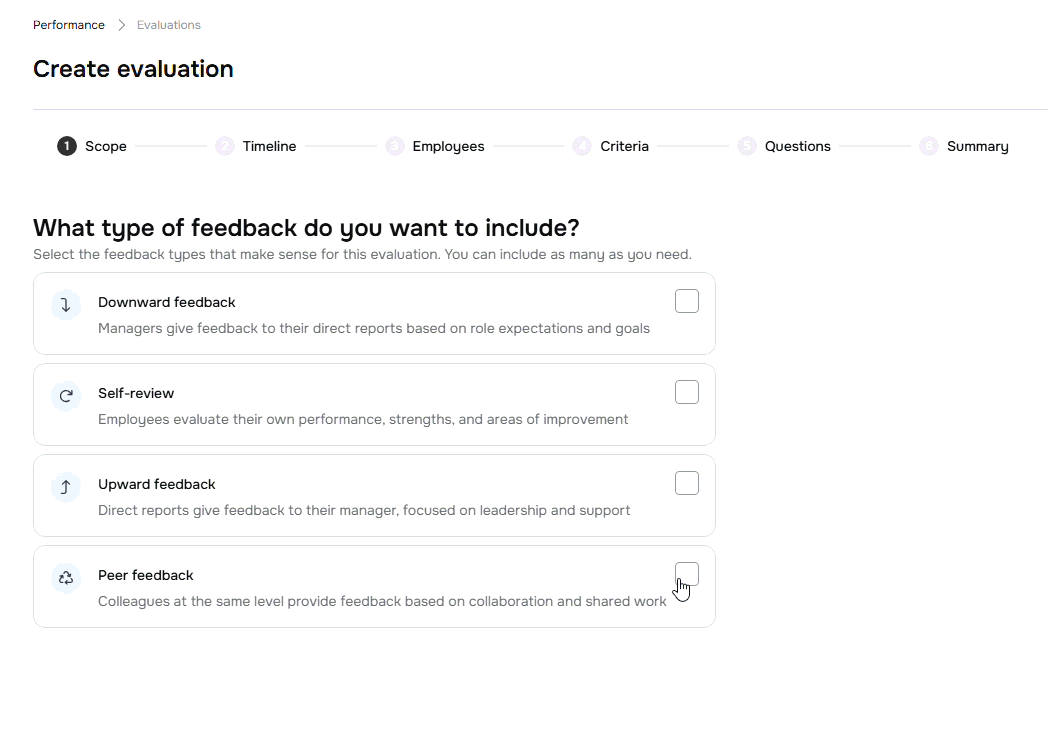This screenshot has height=734, width=1048.
Task: Click the step 1 Scope number badge
Action: click(x=67, y=146)
